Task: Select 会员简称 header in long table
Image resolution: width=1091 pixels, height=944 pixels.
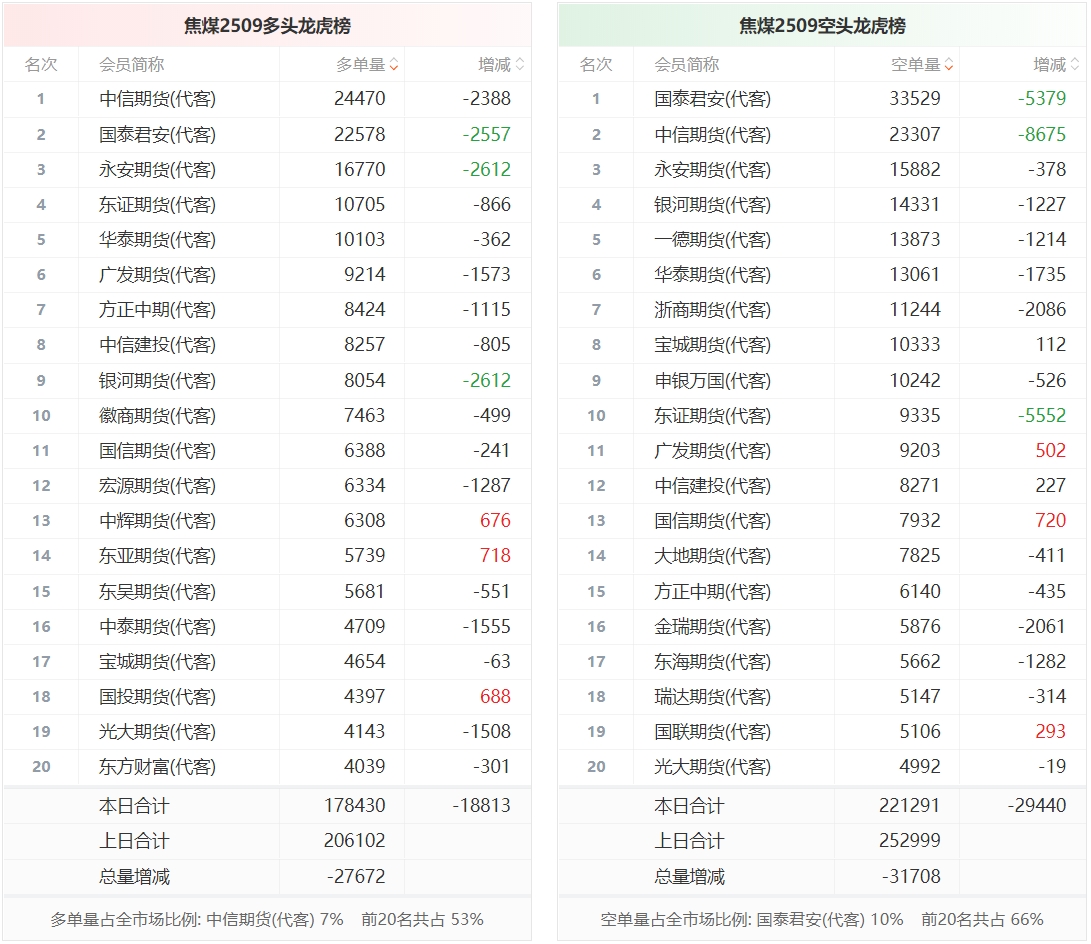Action: point(132,65)
